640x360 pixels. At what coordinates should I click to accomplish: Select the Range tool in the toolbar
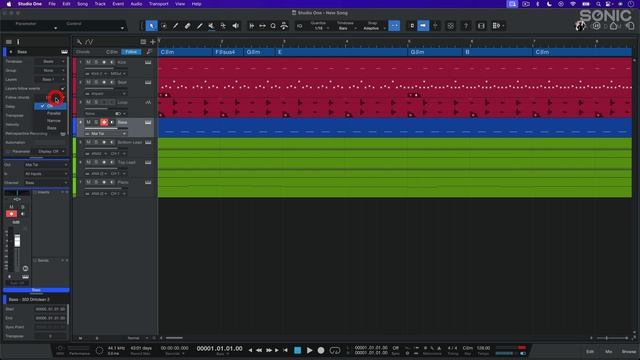pyautogui.click(x=164, y=26)
